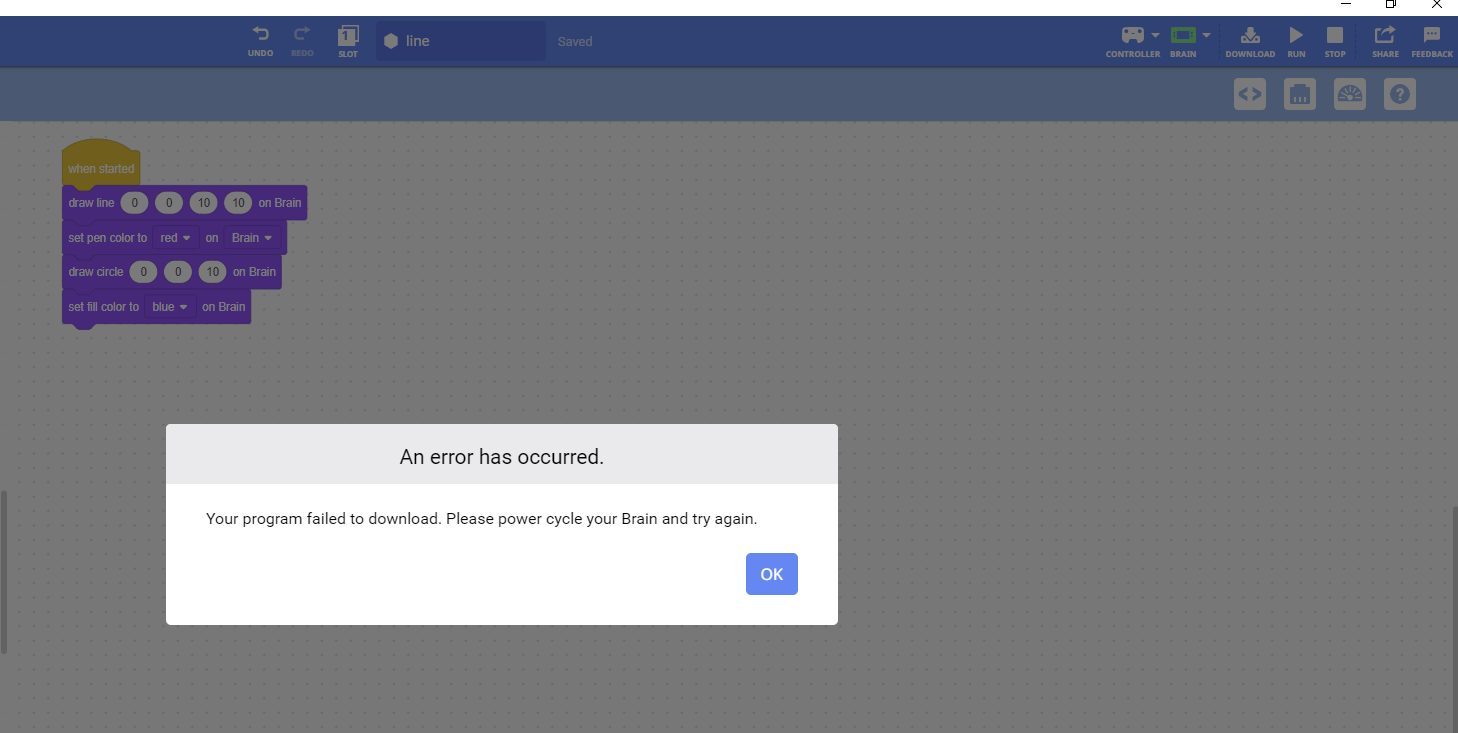Click the 'An error has occurred.' dialog title

tap(502, 457)
